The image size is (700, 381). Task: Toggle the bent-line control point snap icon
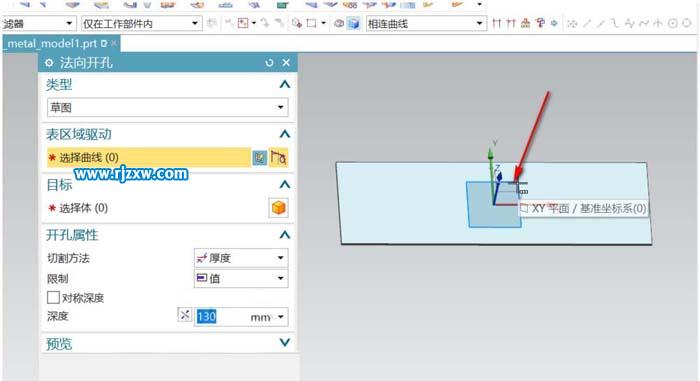coord(615,24)
